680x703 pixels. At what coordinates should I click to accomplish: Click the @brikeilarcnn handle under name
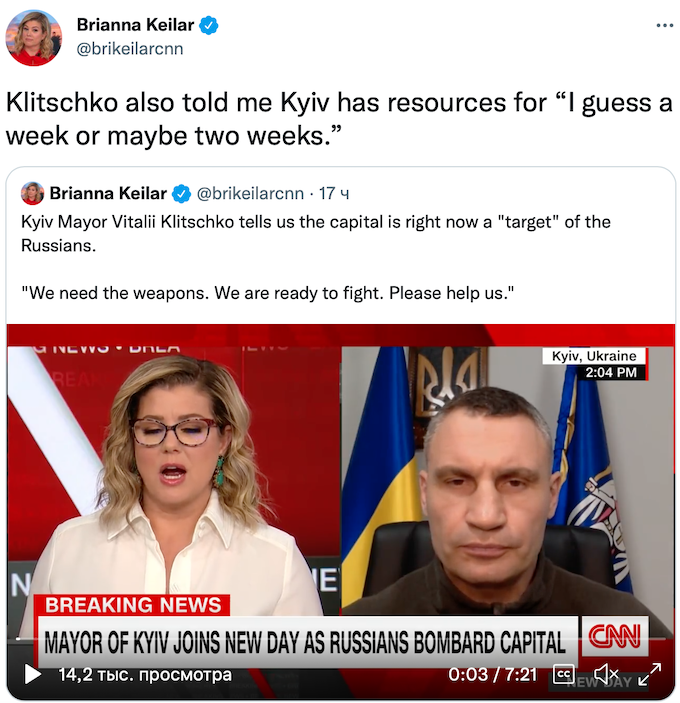[130, 48]
